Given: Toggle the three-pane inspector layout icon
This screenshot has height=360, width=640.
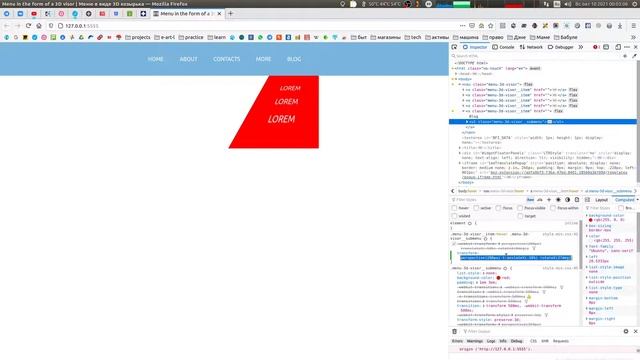Looking at the screenshot, I should [587, 200].
